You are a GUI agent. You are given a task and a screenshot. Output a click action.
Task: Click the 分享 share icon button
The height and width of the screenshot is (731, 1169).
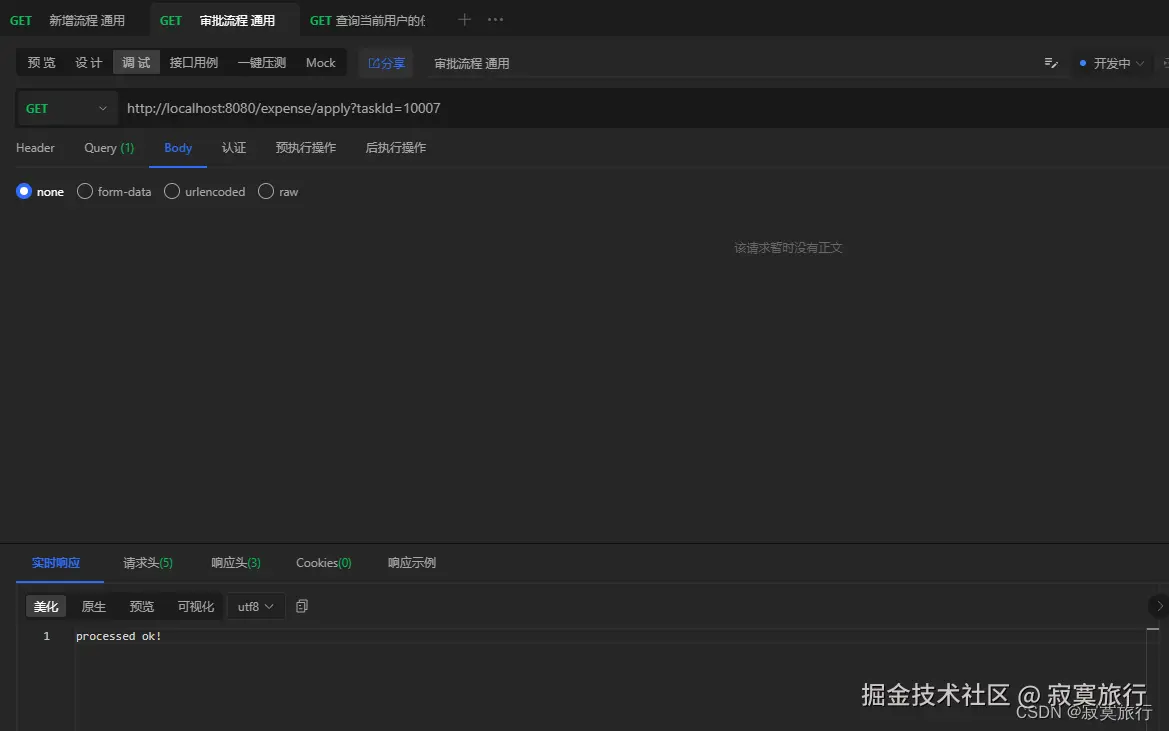[x=386, y=62]
